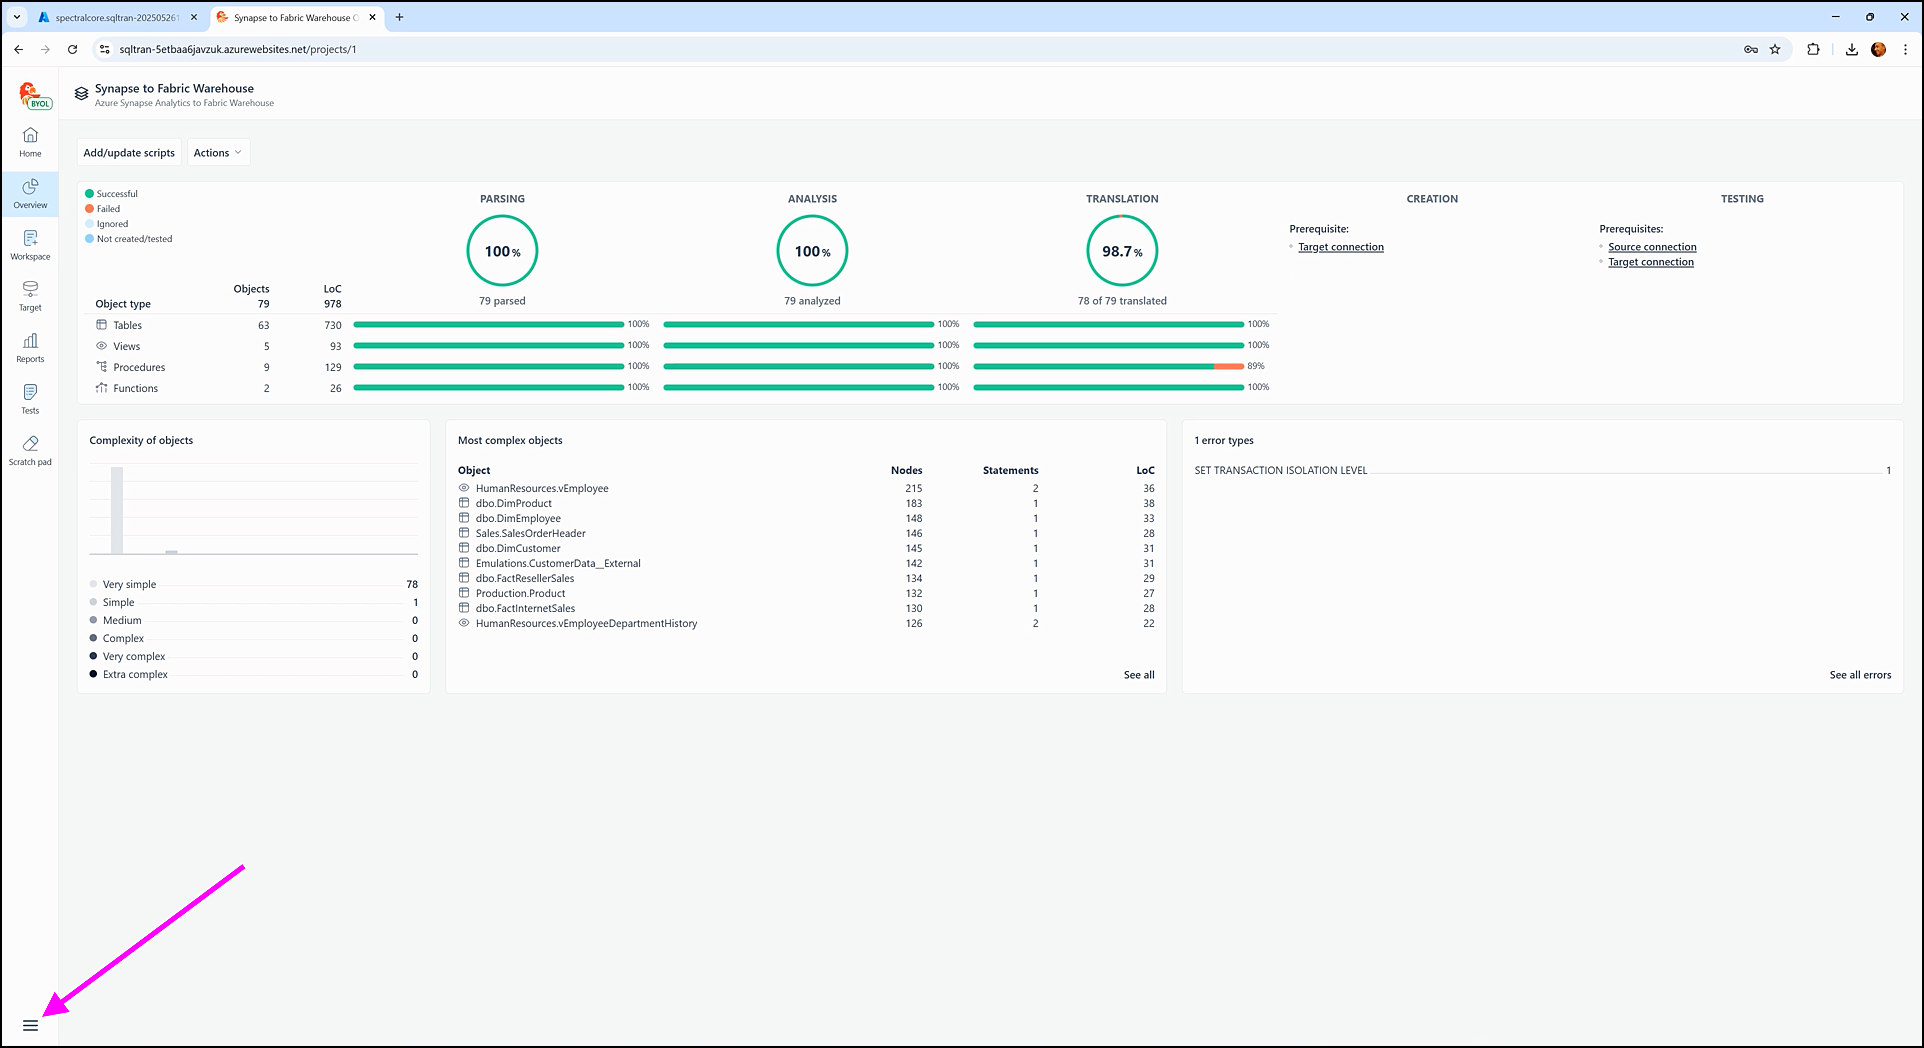Open the Home sidebar icon
The height and width of the screenshot is (1048, 1924).
(30, 136)
